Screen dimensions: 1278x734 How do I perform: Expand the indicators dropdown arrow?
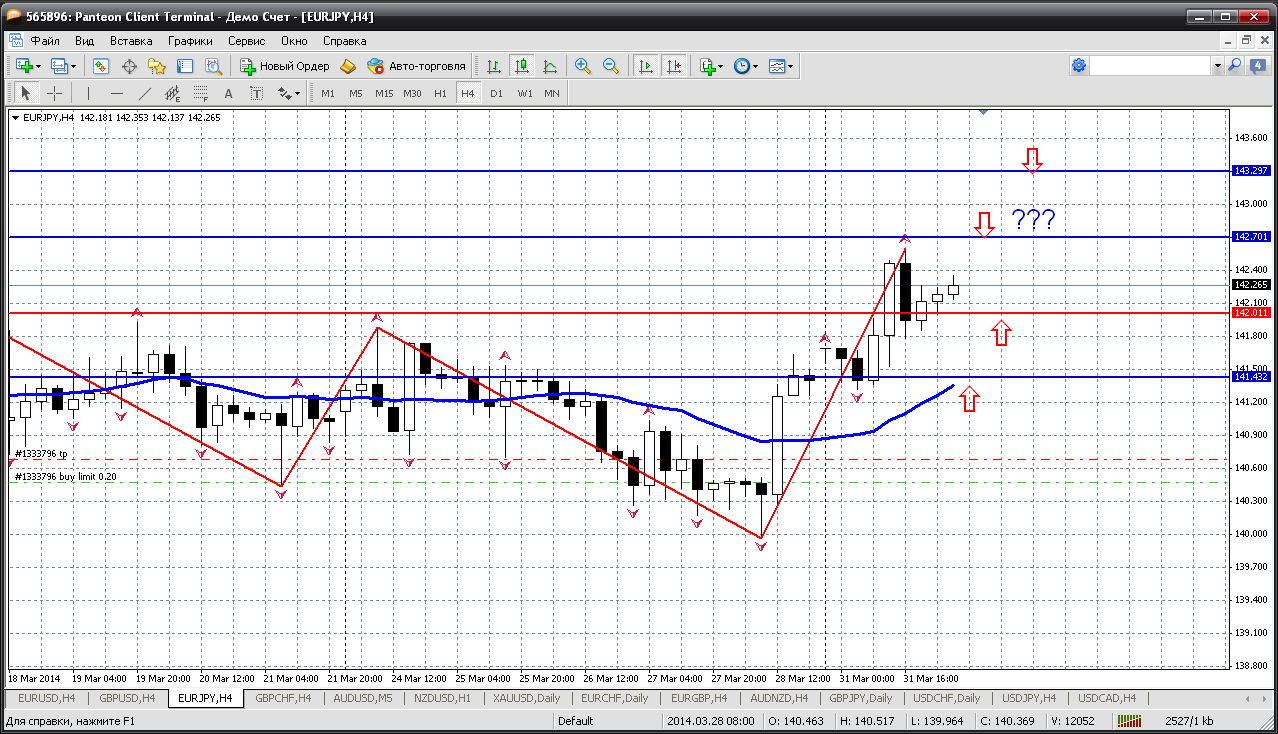tap(722, 67)
